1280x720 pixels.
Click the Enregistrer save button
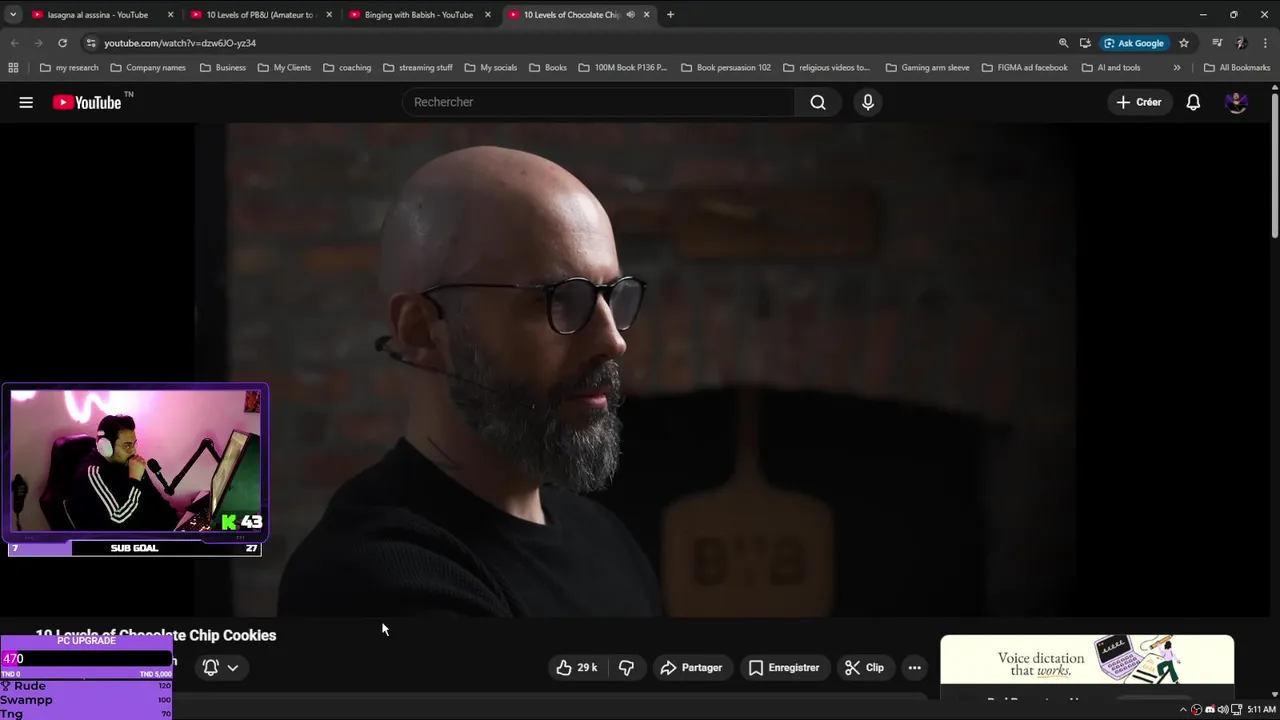pyautogui.click(x=785, y=668)
